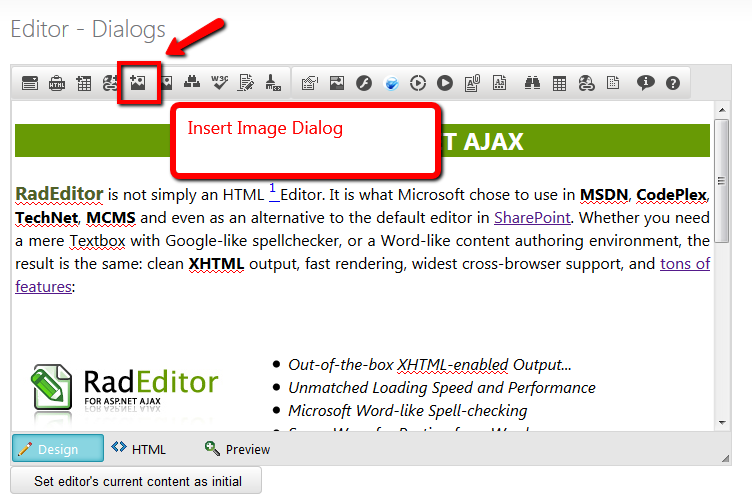Click the bold word MCMS
The width and height of the screenshot is (752, 498).
click(x=111, y=218)
